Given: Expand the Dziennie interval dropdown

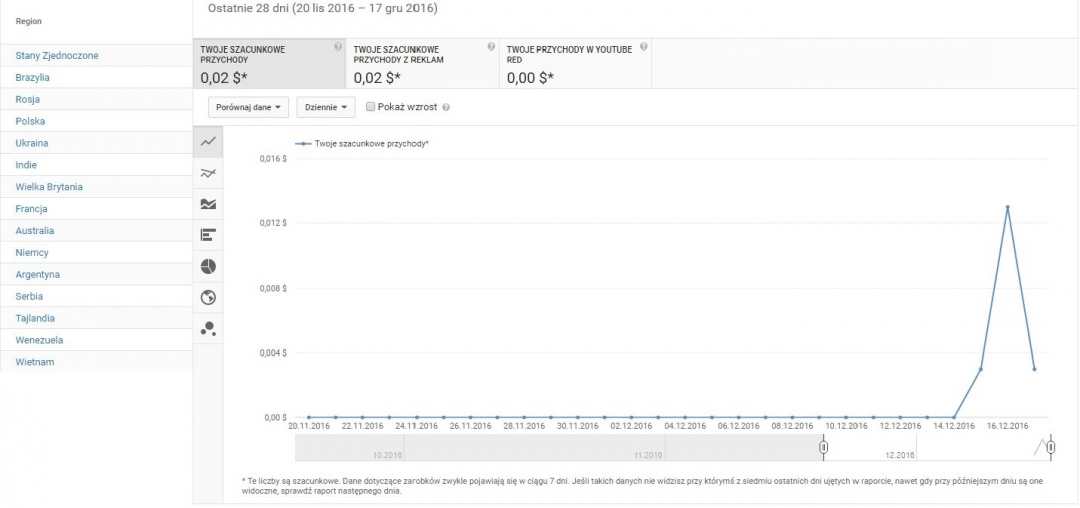Looking at the screenshot, I should [x=326, y=107].
